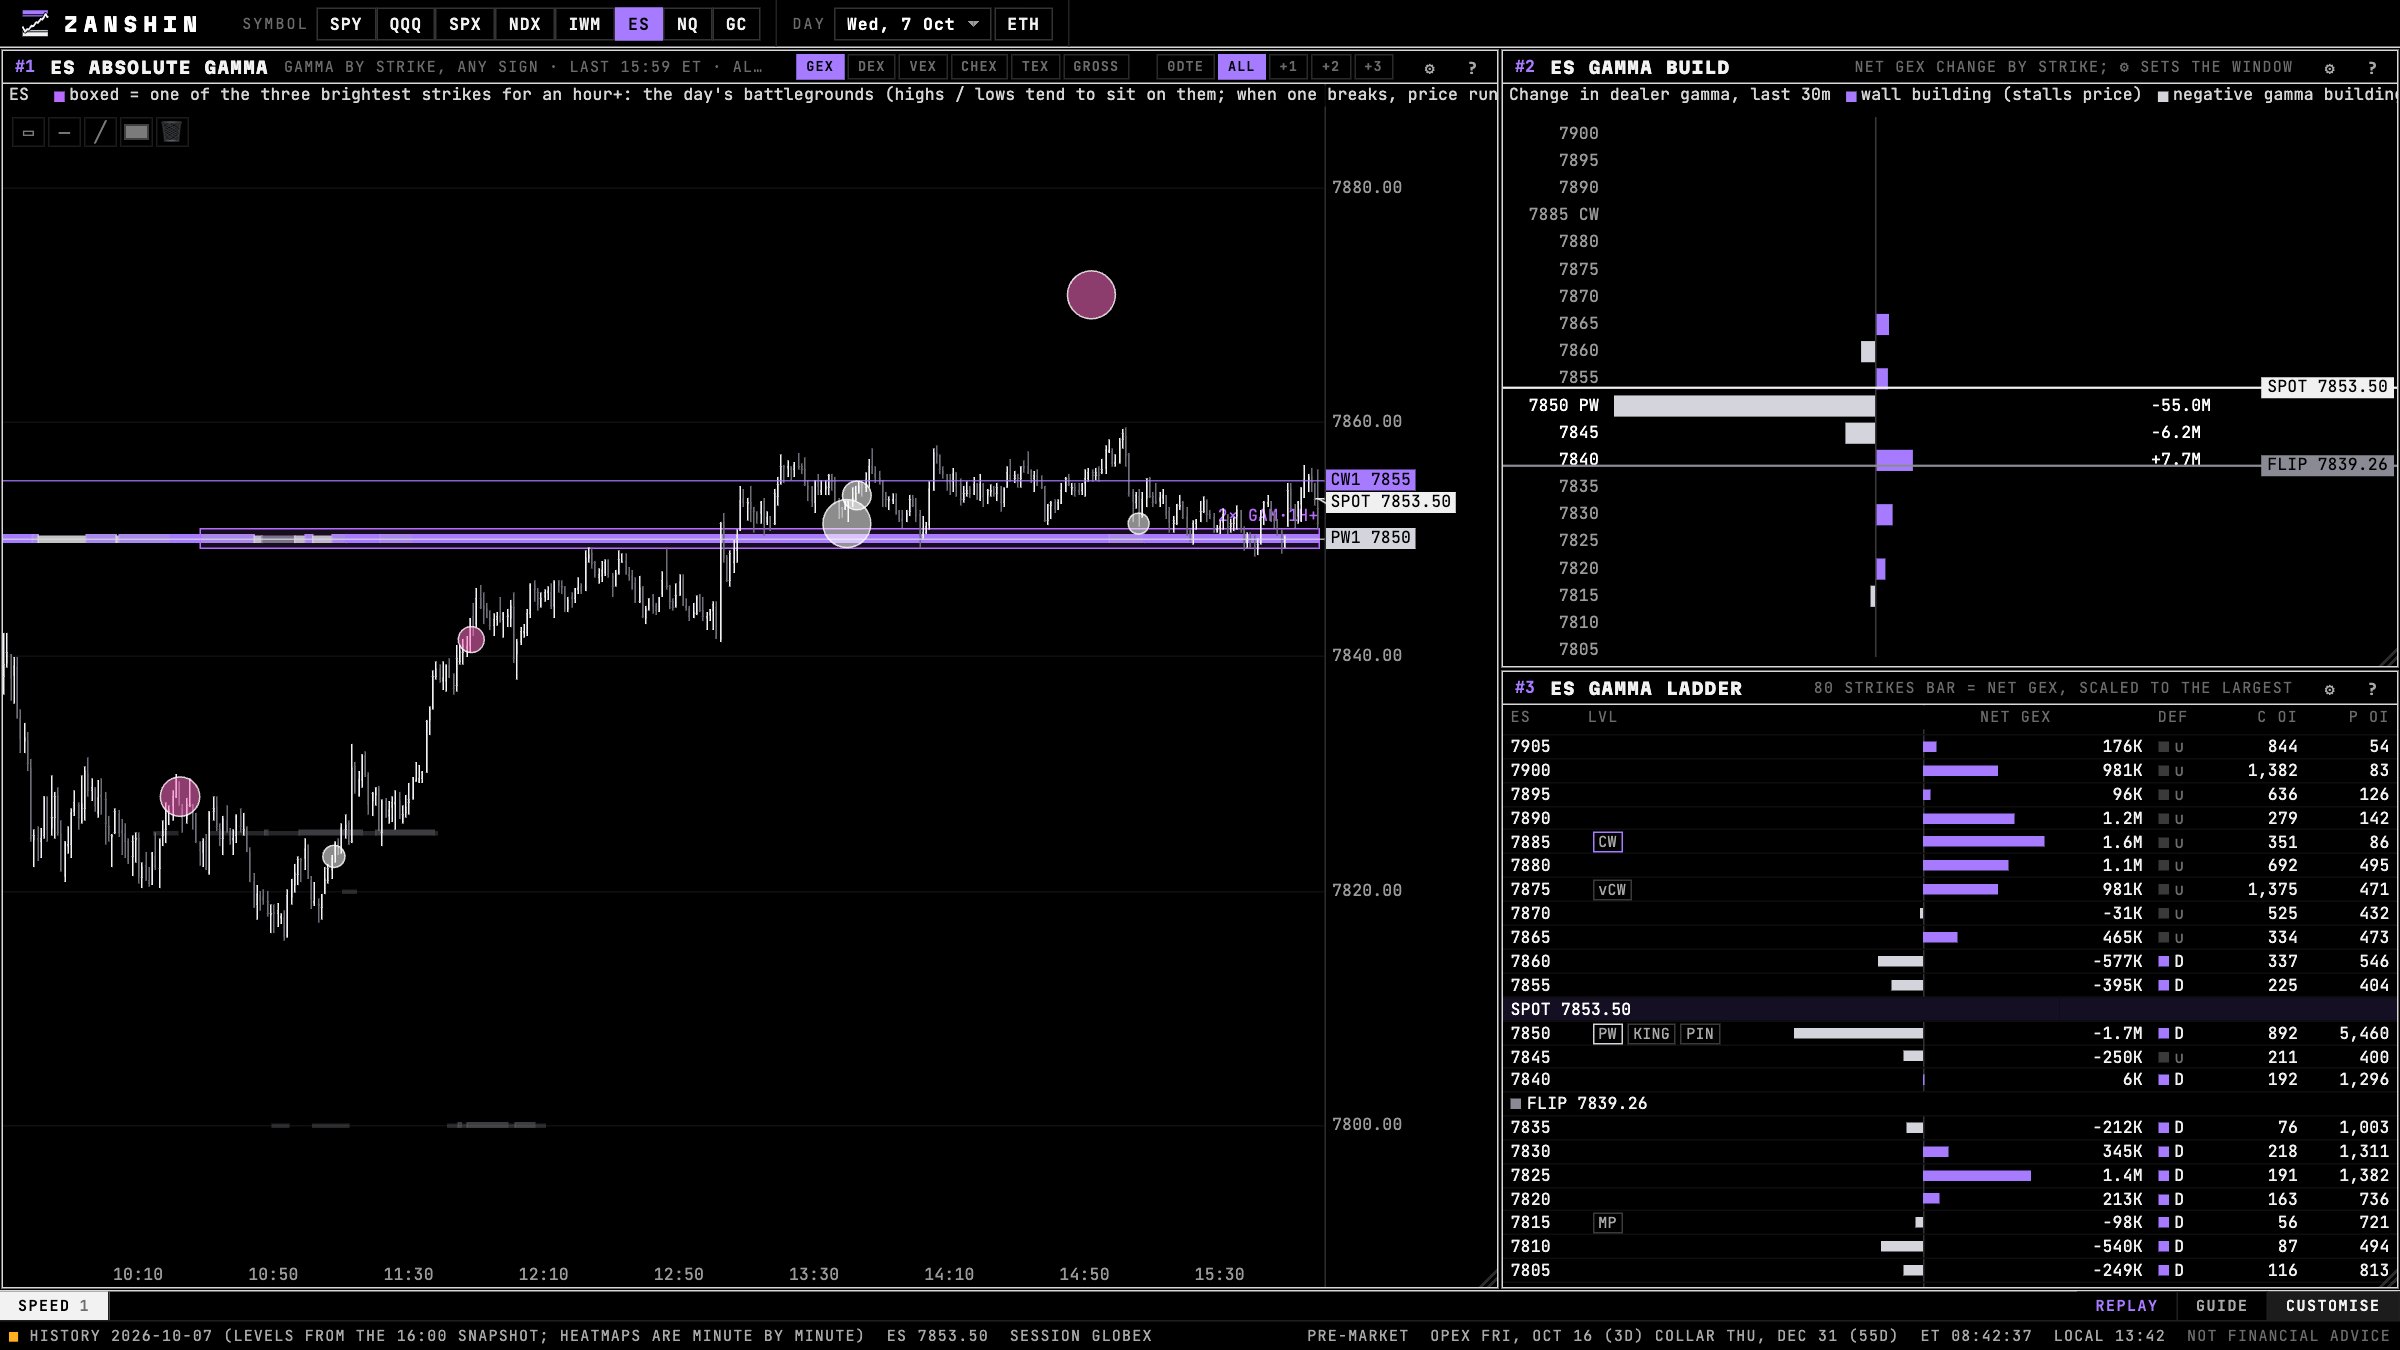Click the CUSTOMISE button

pos(2332,1306)
